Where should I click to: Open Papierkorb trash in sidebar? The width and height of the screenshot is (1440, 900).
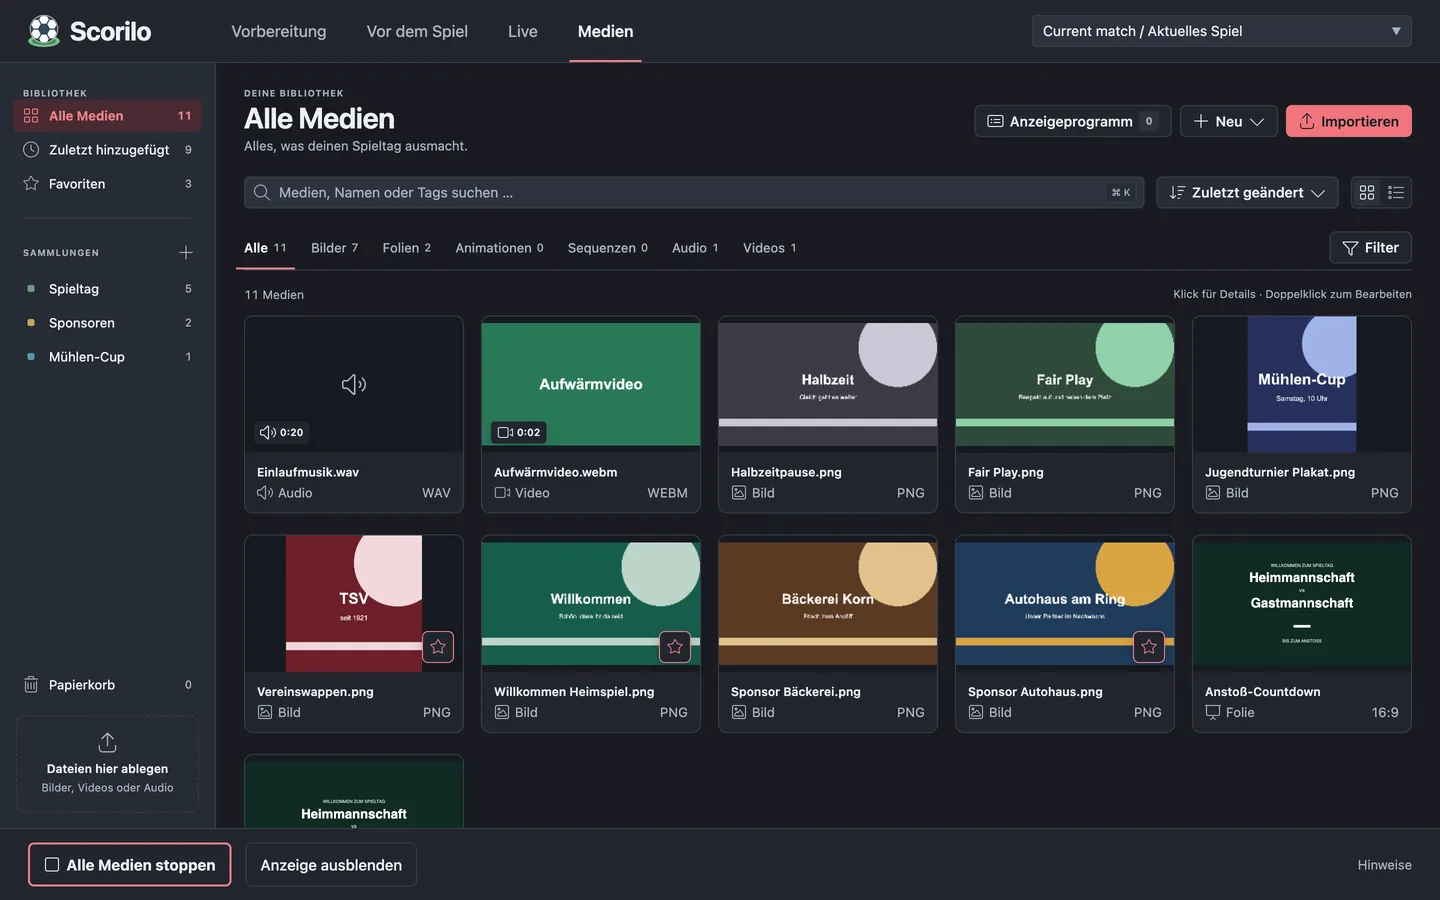[108, 685]
